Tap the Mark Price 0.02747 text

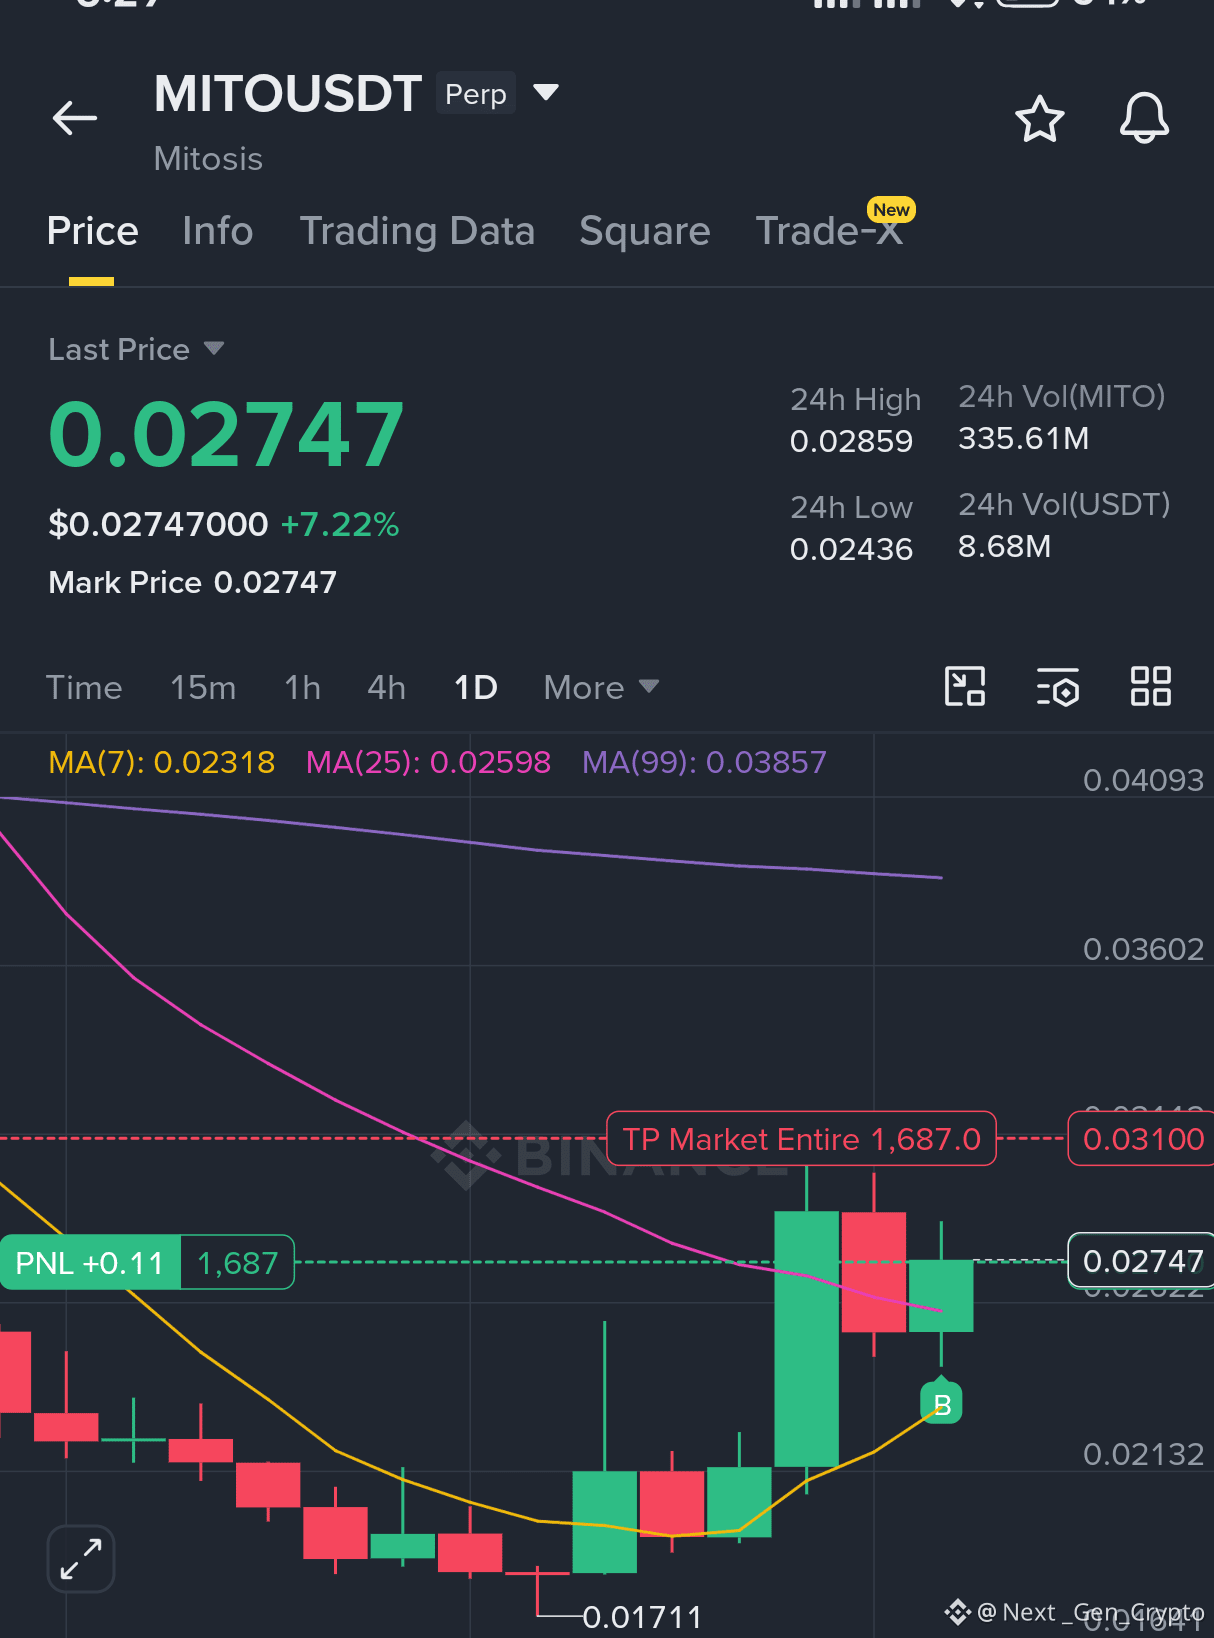pyautogui.click(x=192, y=582)
